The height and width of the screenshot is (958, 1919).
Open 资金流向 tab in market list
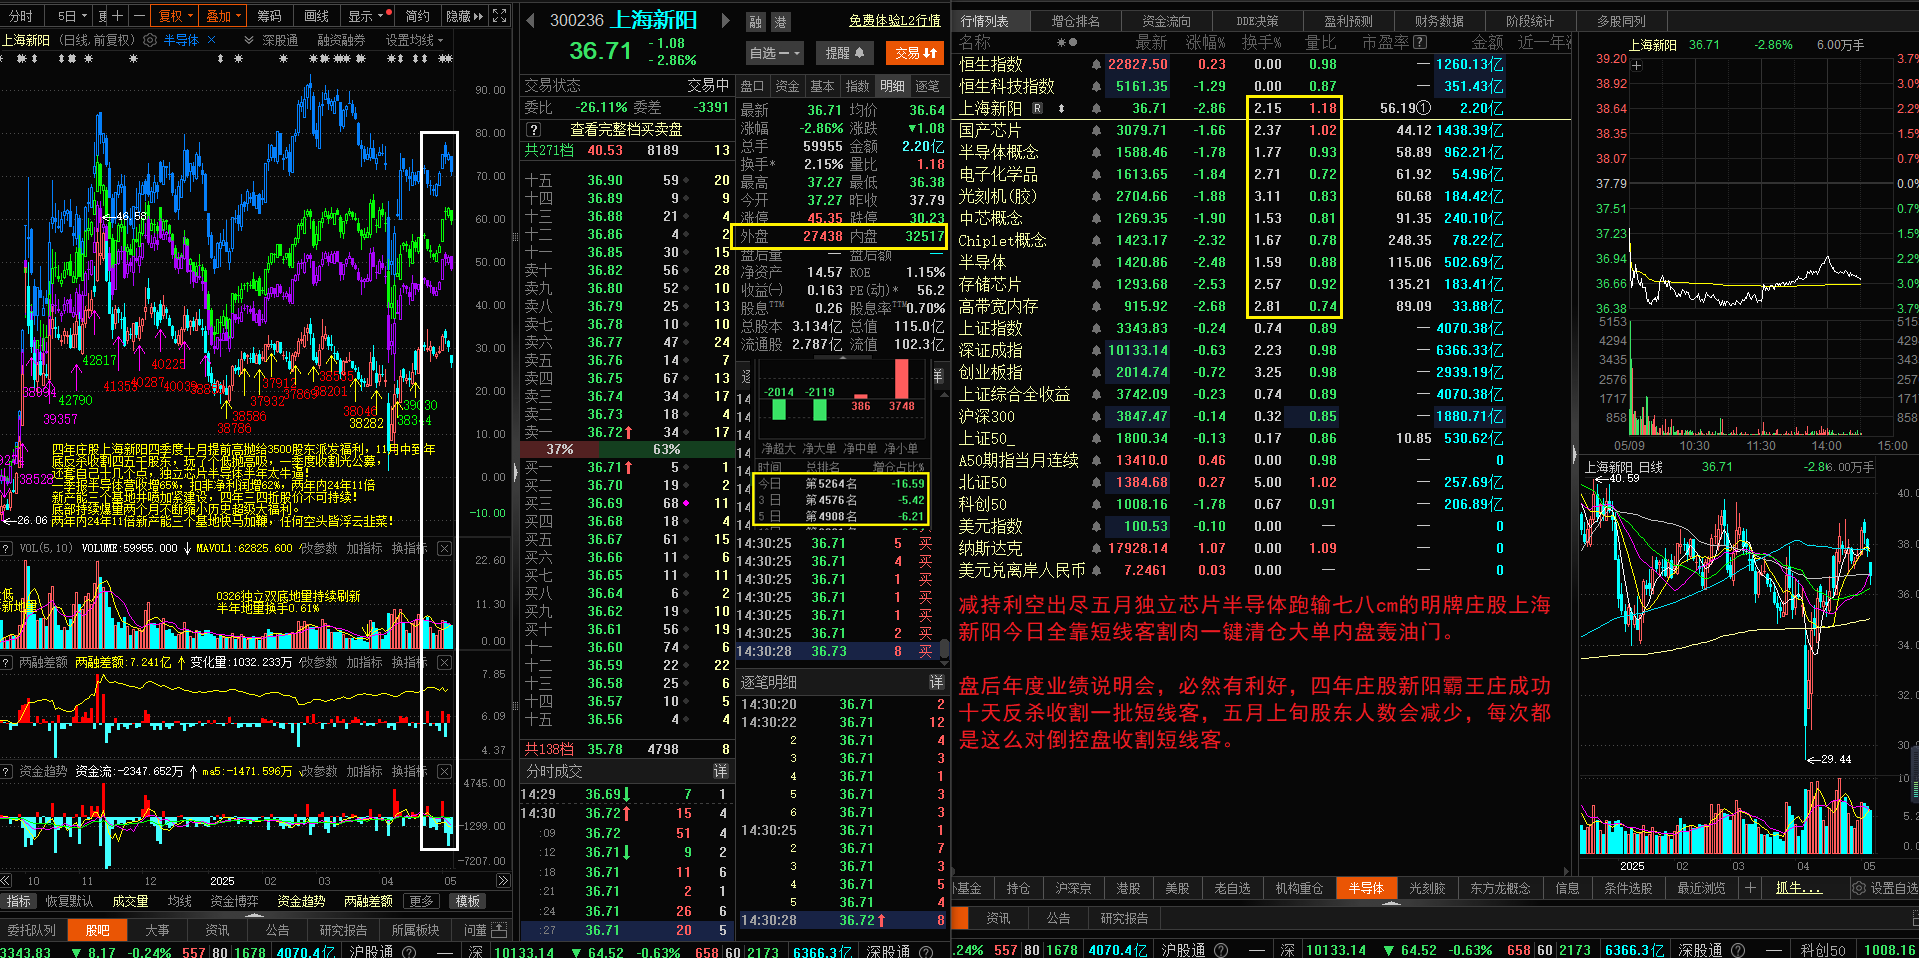point(1166,20)
